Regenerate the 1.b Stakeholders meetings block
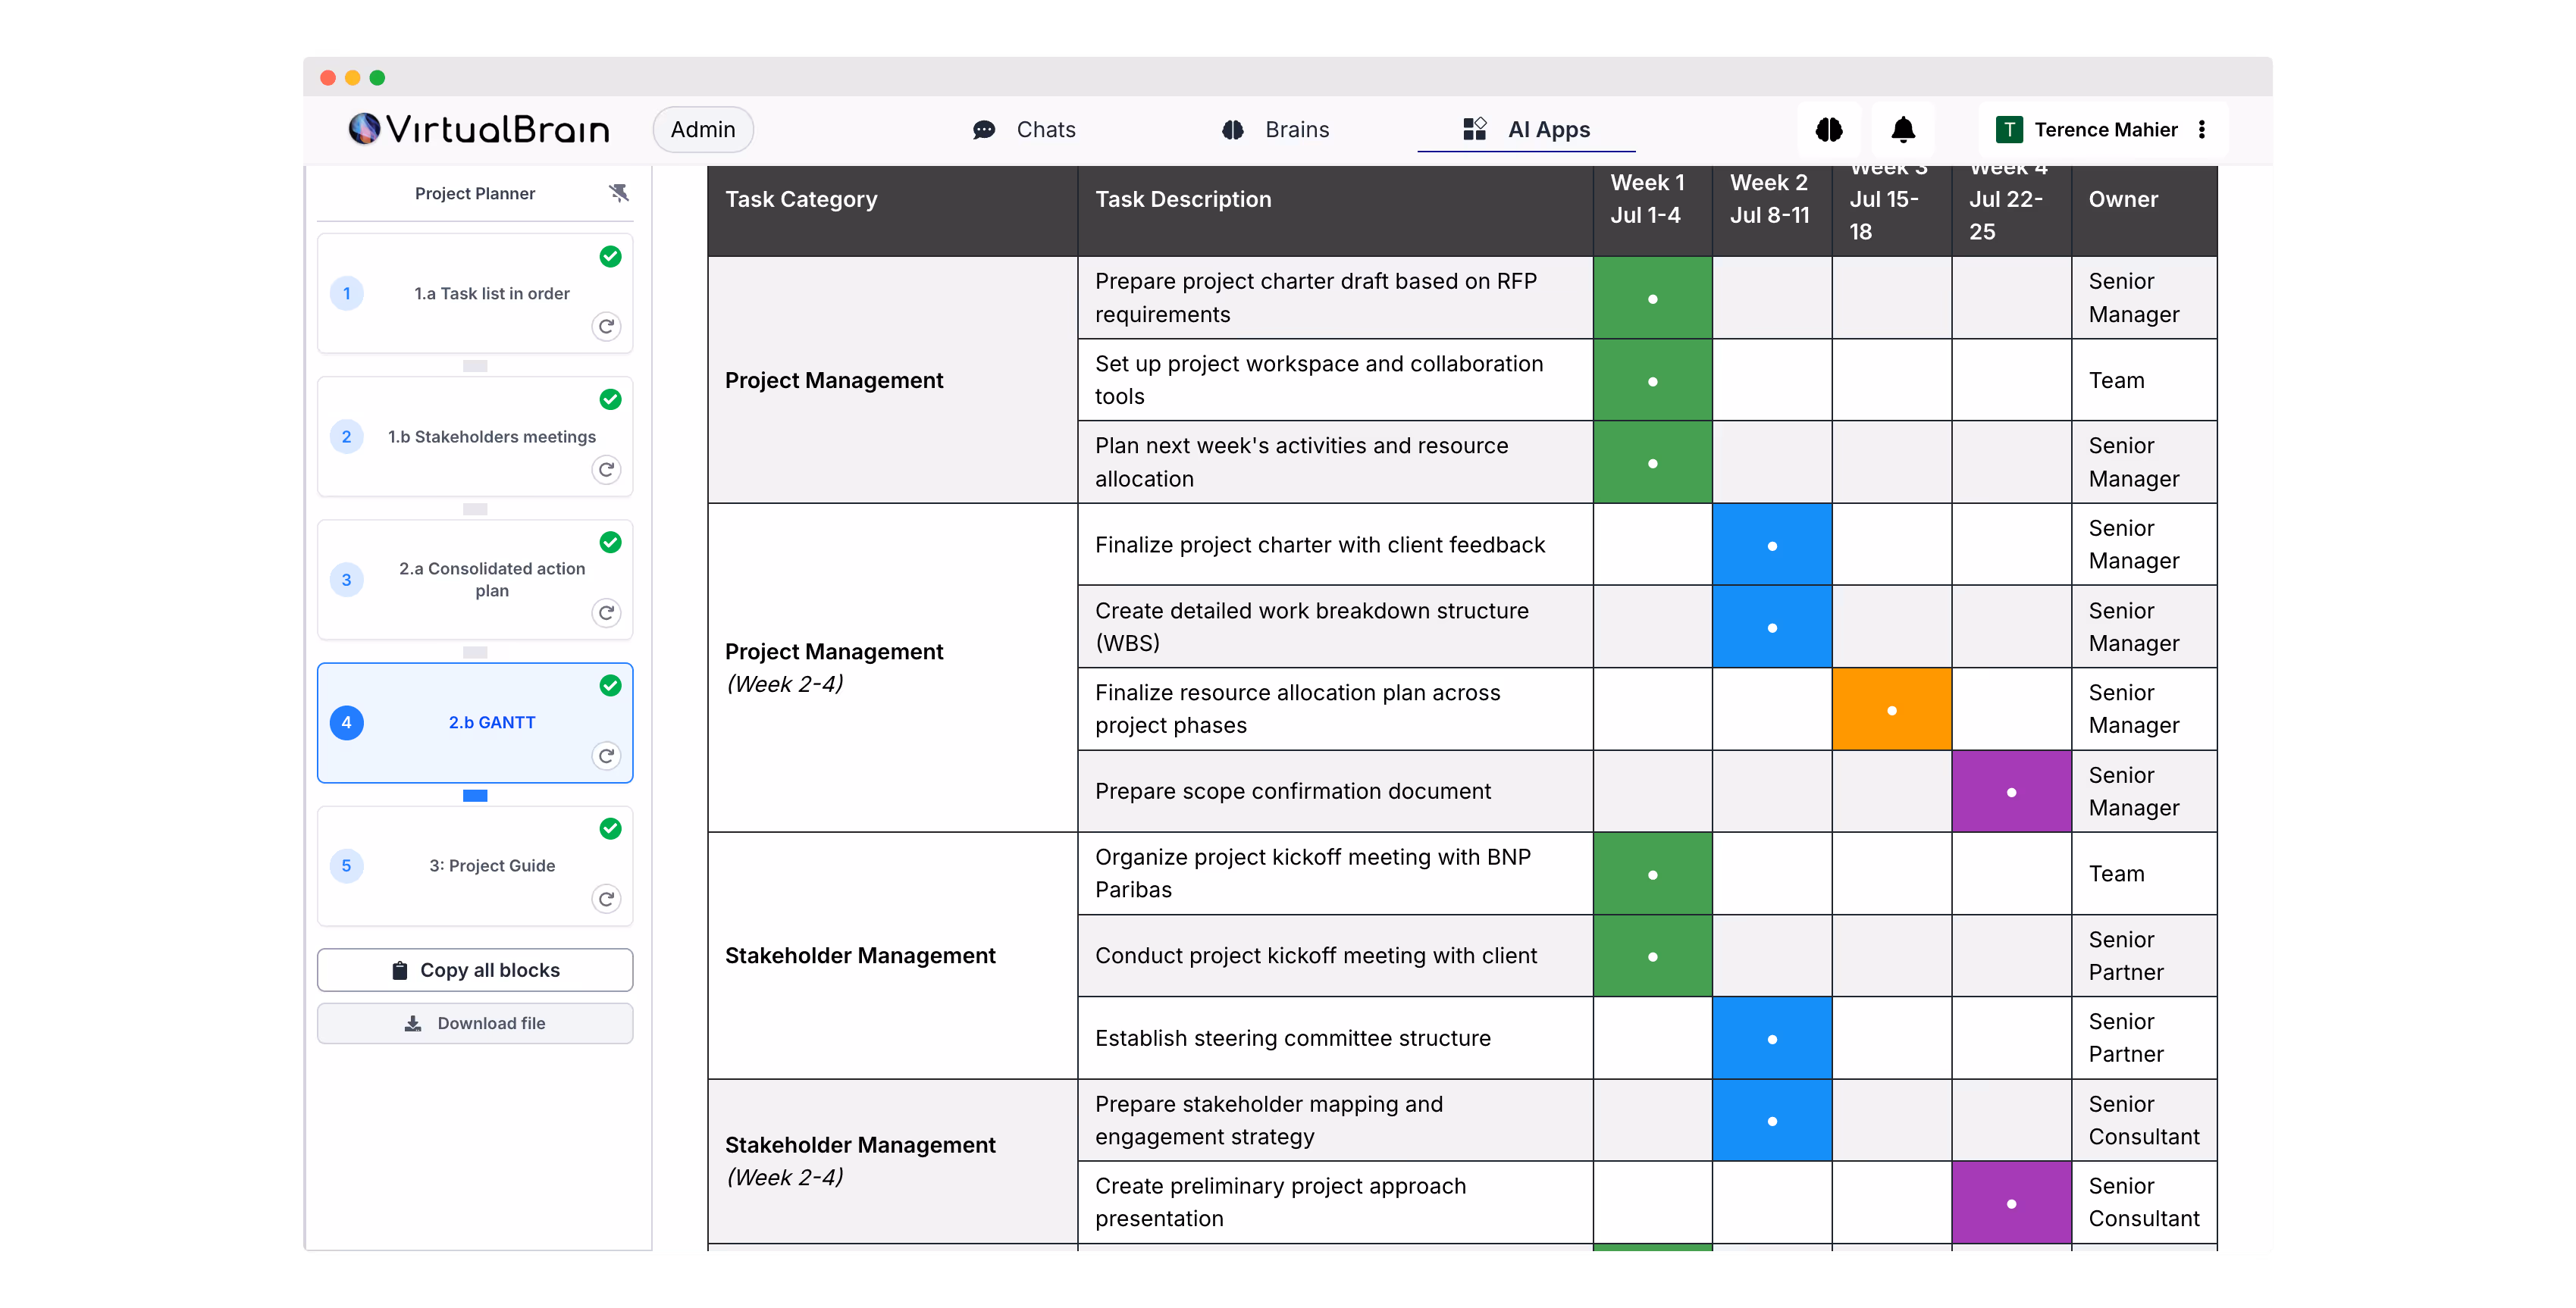2576x1308 pixels. [606, 469]
